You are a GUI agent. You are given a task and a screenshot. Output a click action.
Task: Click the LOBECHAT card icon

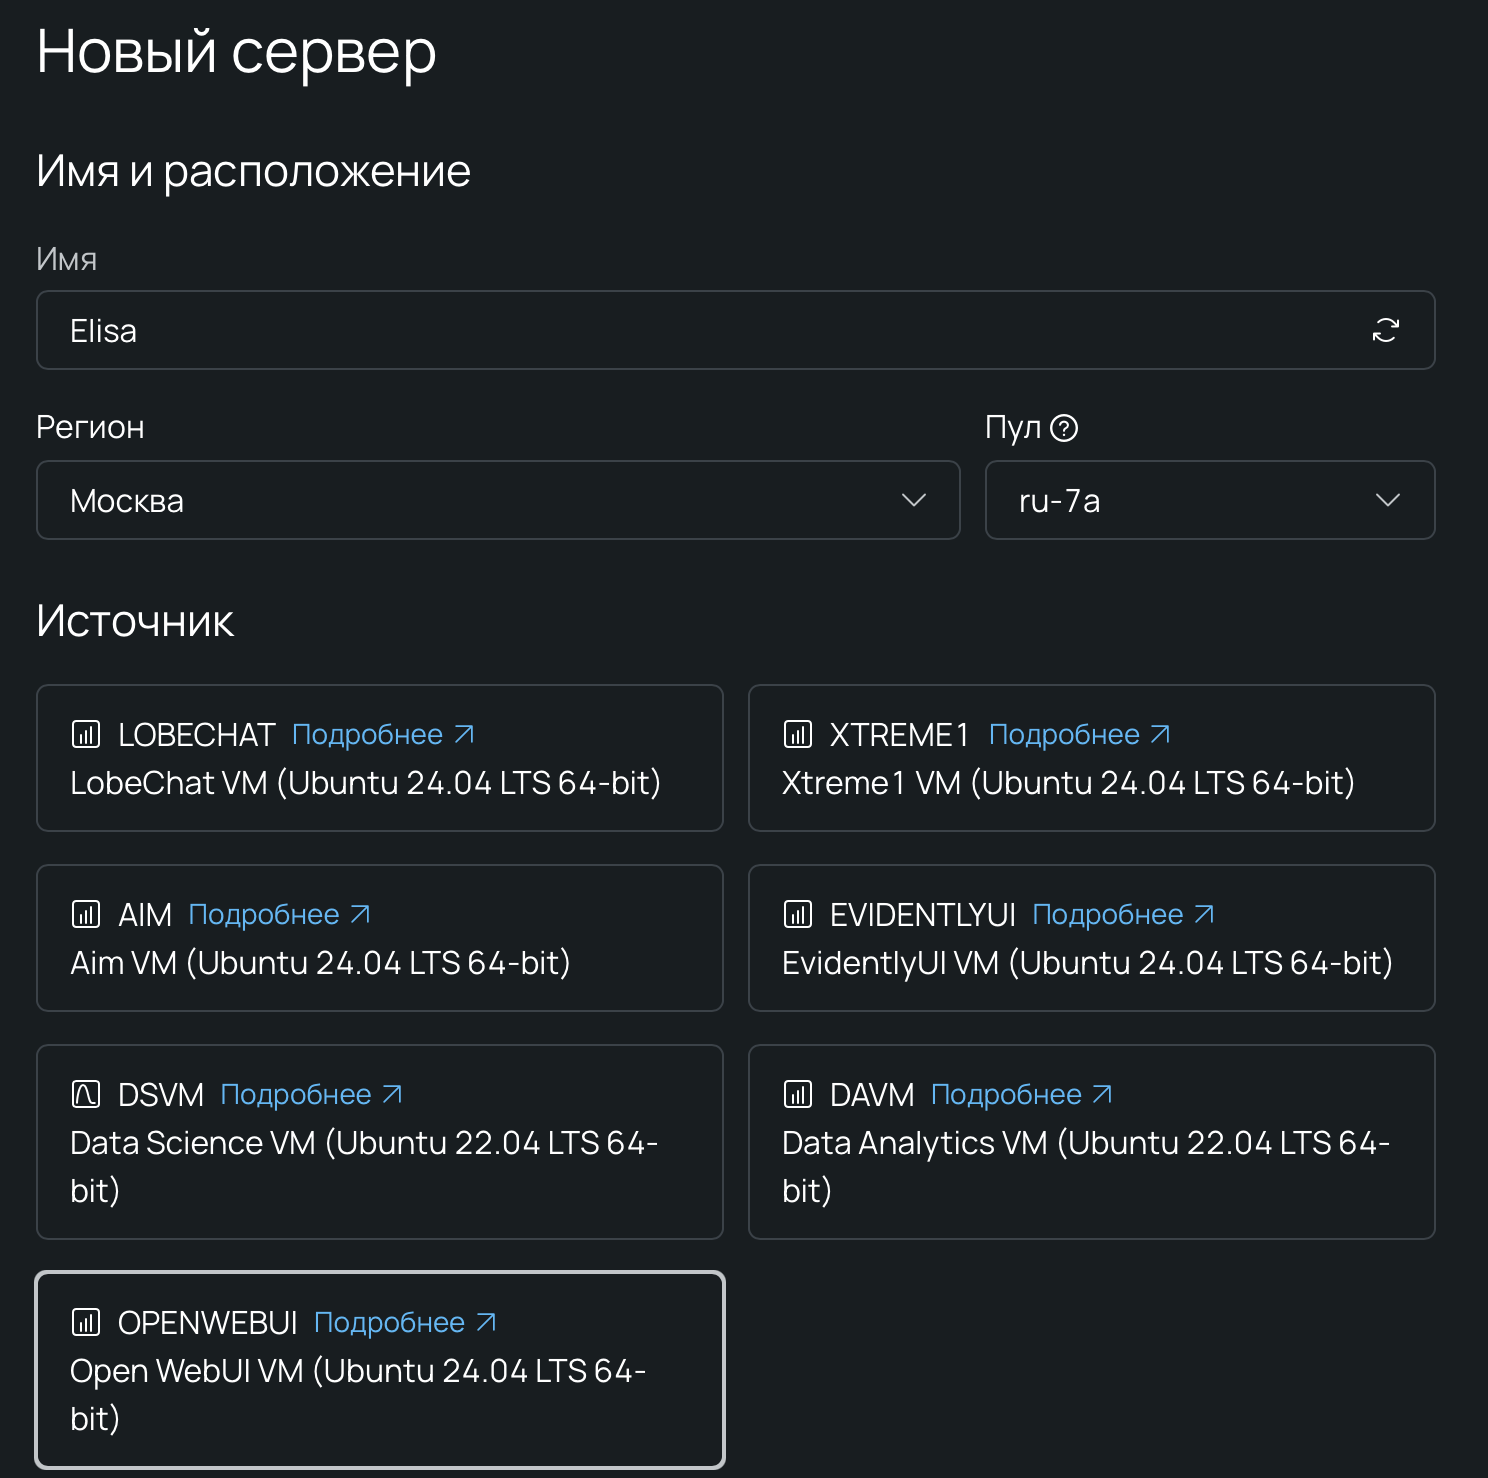click(86, 735)
